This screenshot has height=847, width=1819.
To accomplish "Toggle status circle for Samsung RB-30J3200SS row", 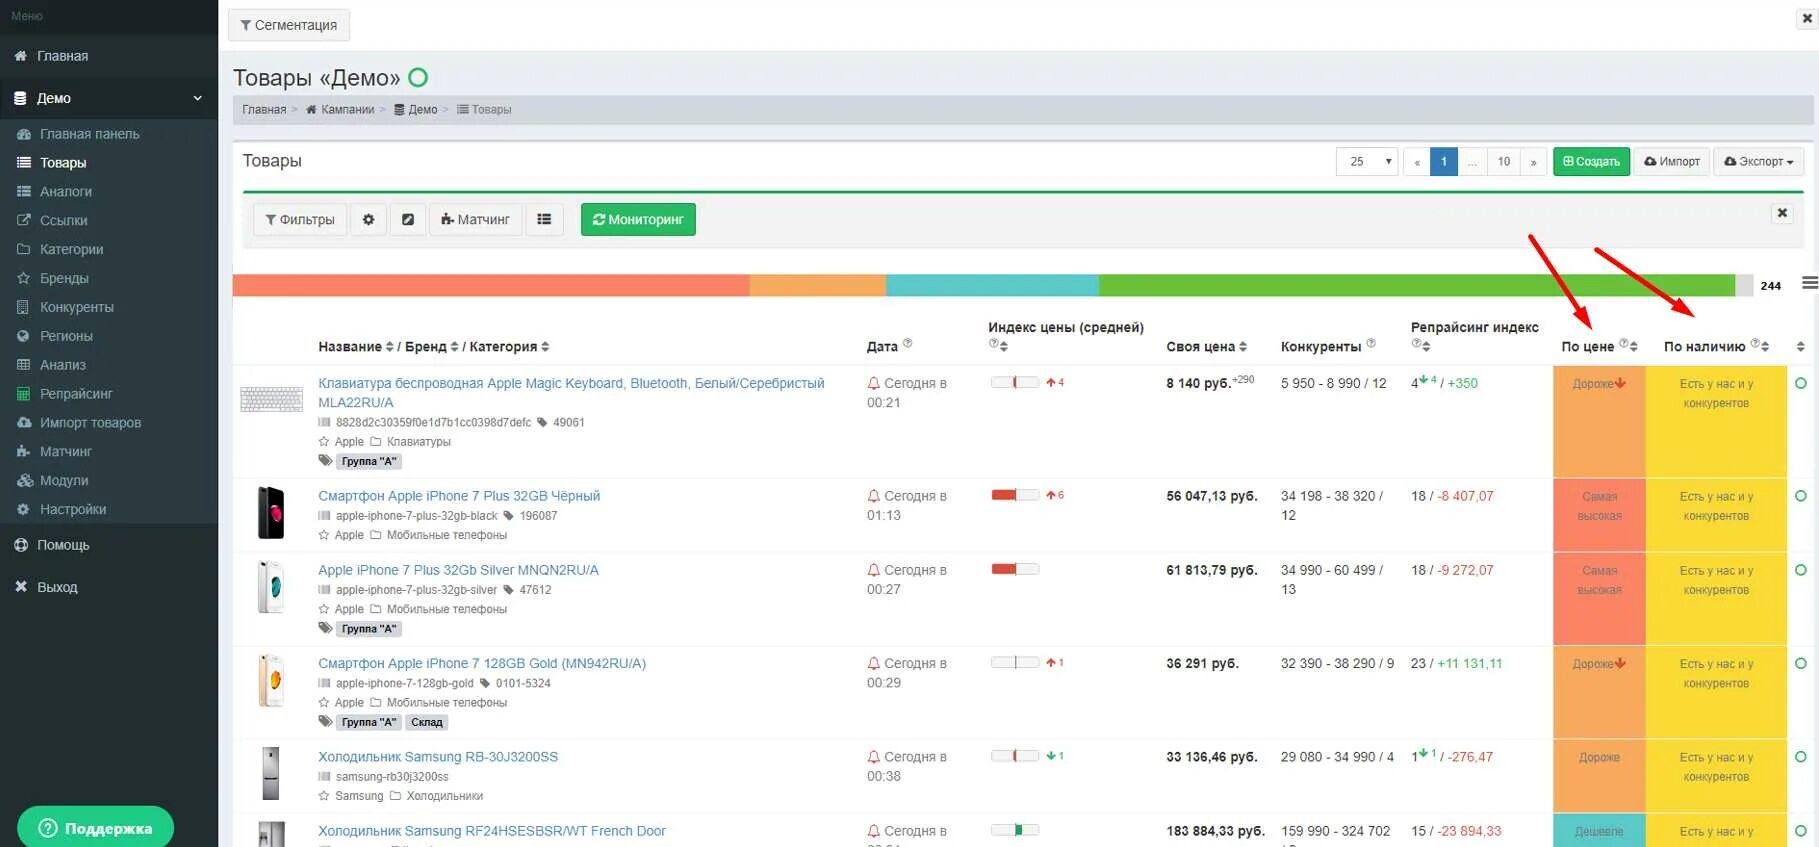I will click(x=1801, y=757).
